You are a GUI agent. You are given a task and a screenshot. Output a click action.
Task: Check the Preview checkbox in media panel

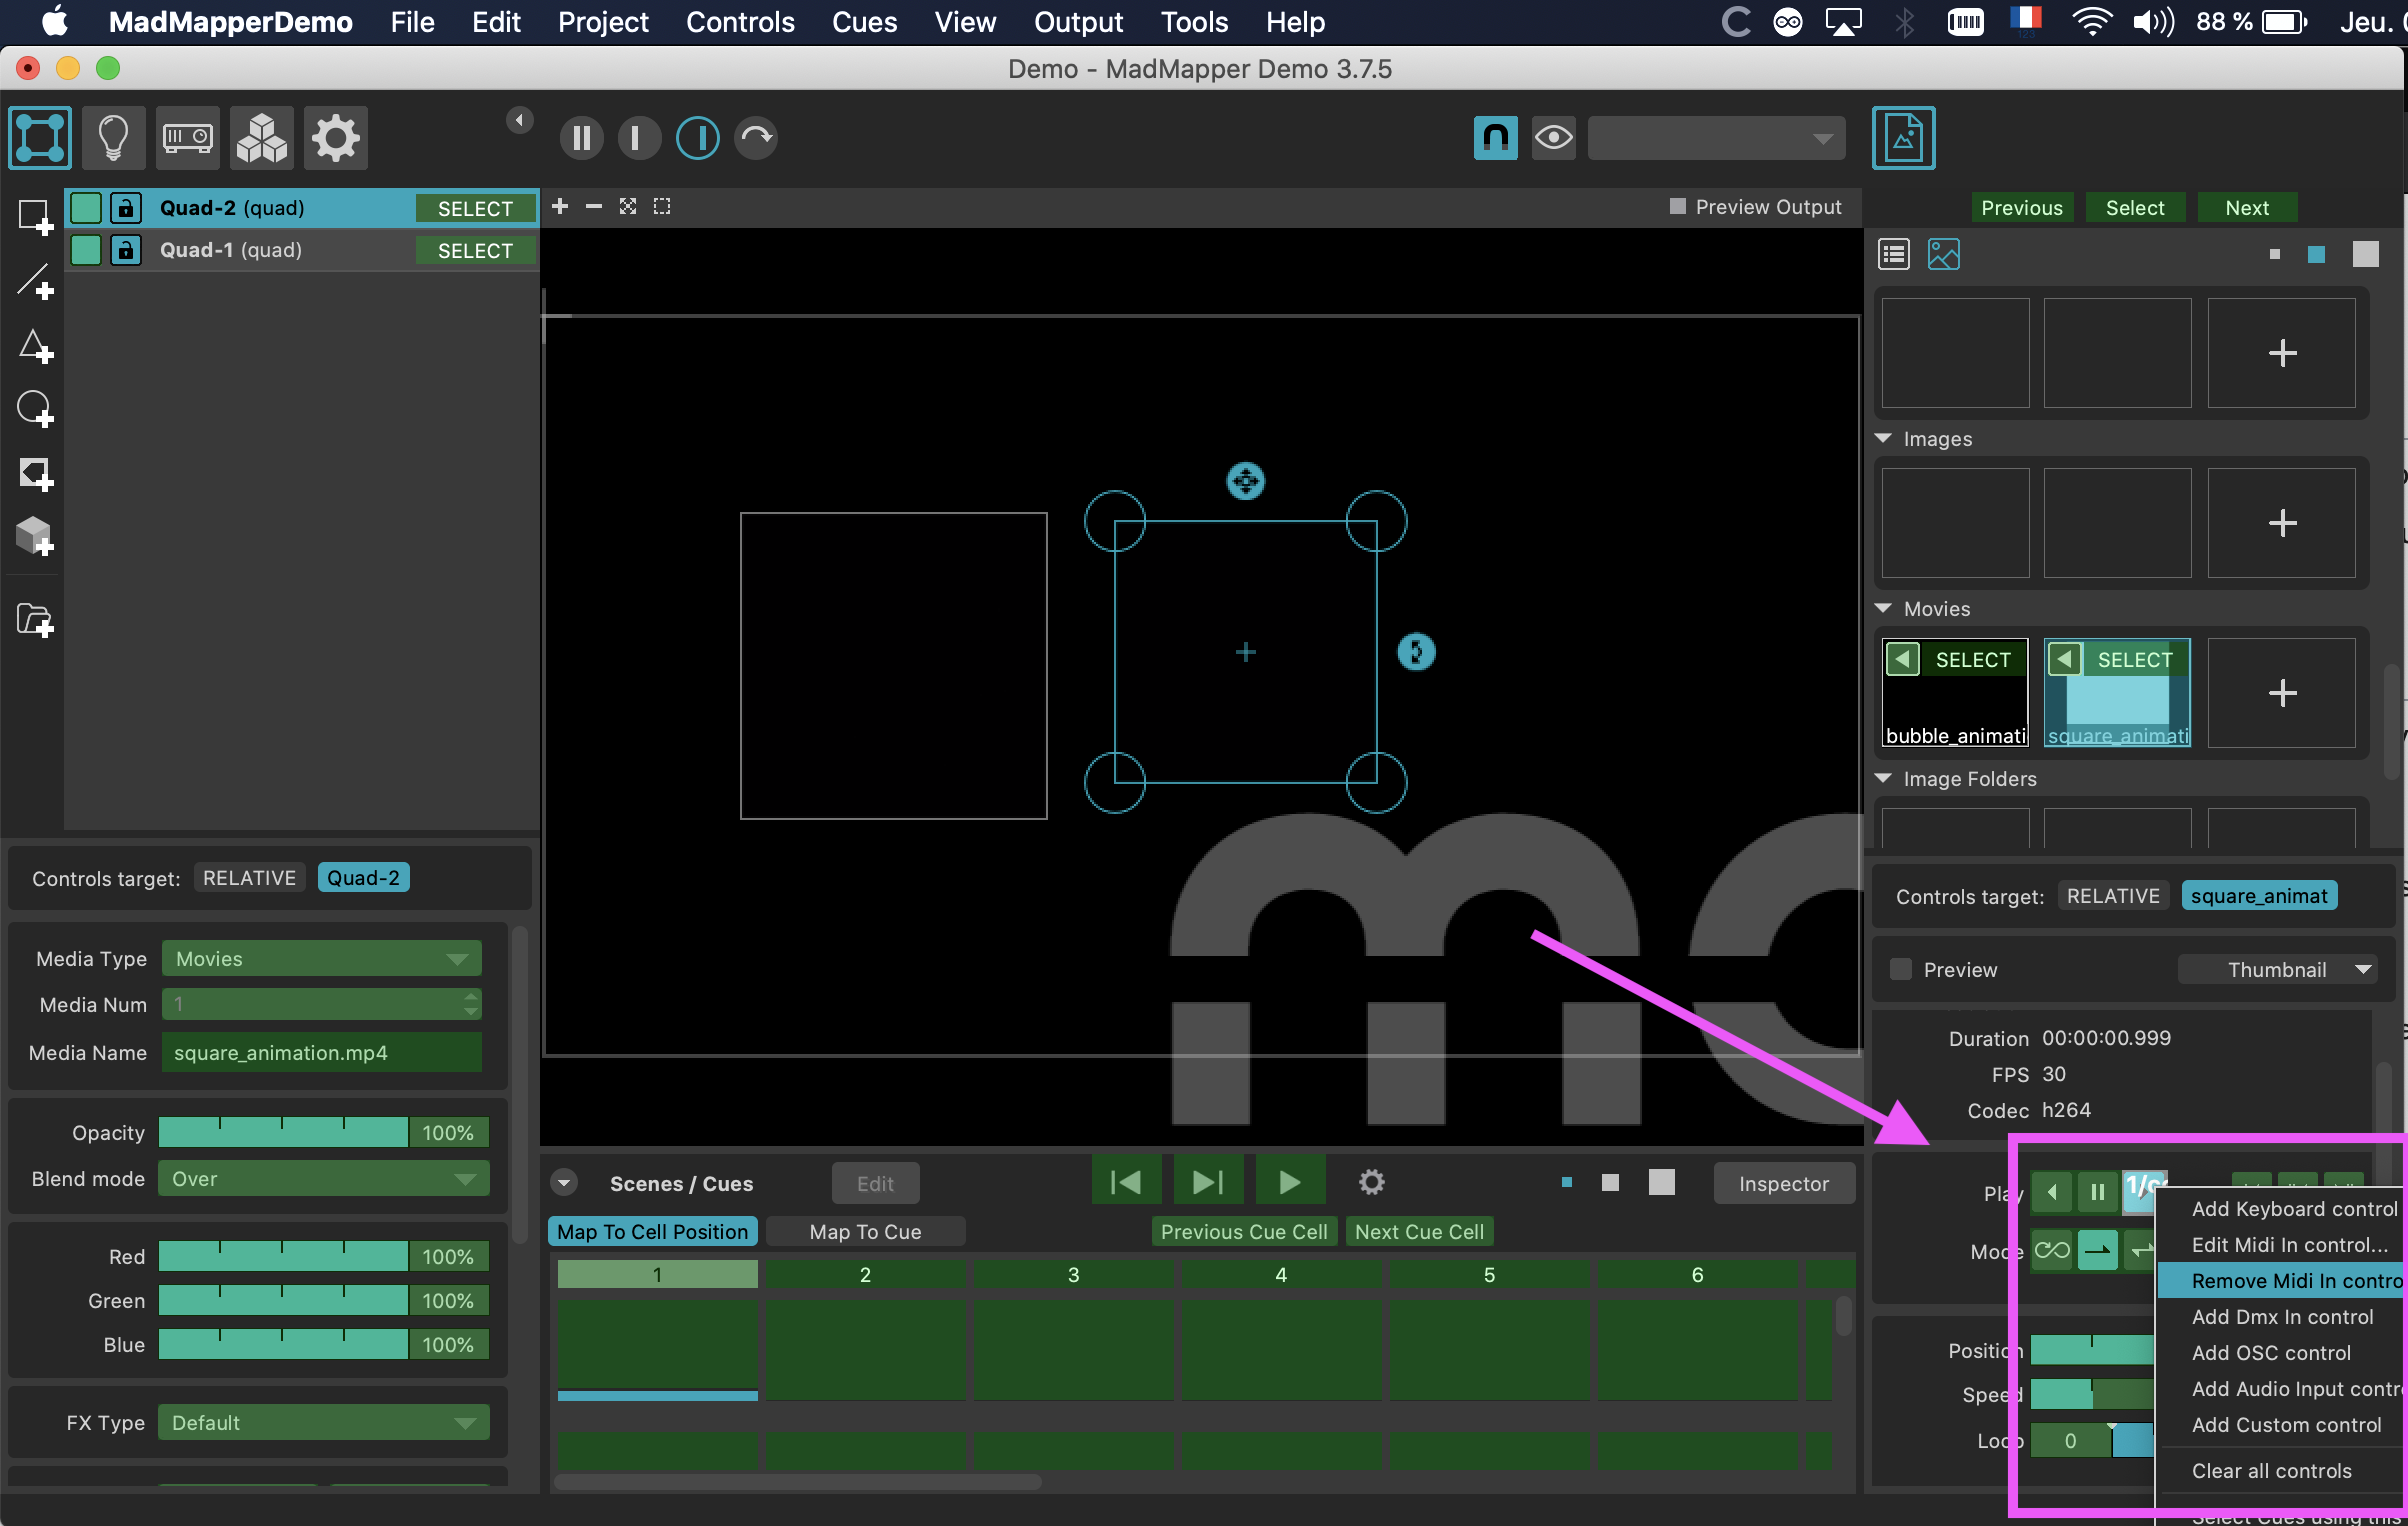click(x=1900, y=969)
